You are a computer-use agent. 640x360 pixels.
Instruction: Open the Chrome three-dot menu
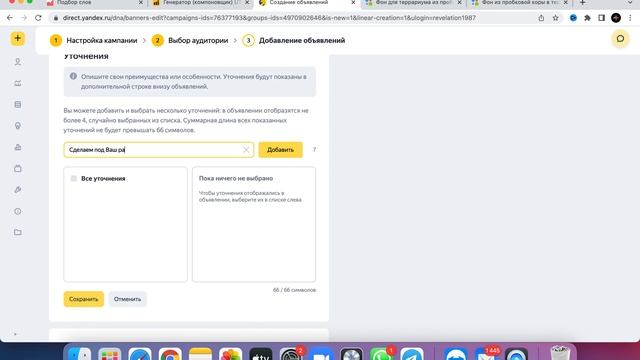630,18
